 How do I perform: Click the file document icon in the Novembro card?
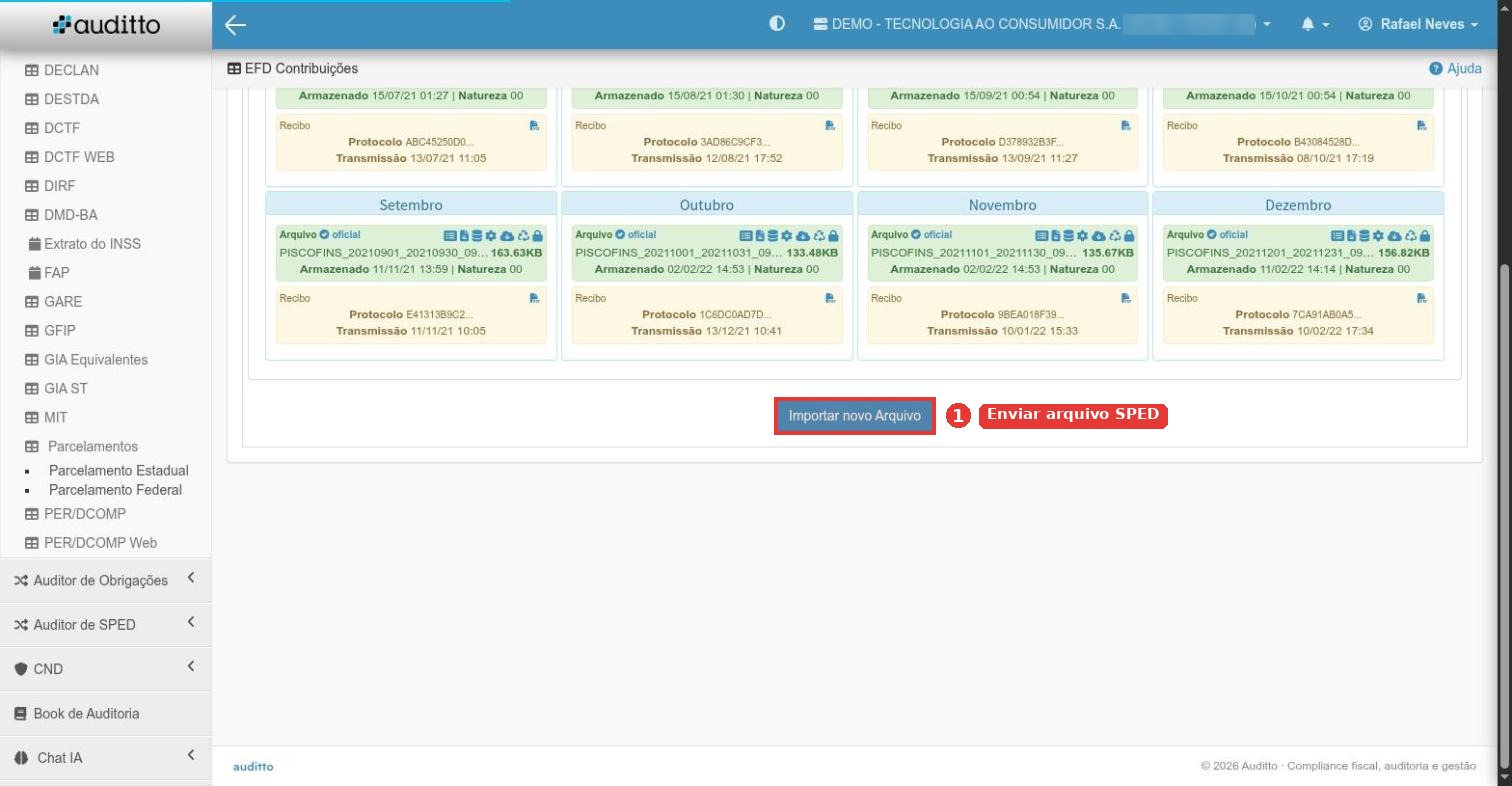tap(1056, 235)
